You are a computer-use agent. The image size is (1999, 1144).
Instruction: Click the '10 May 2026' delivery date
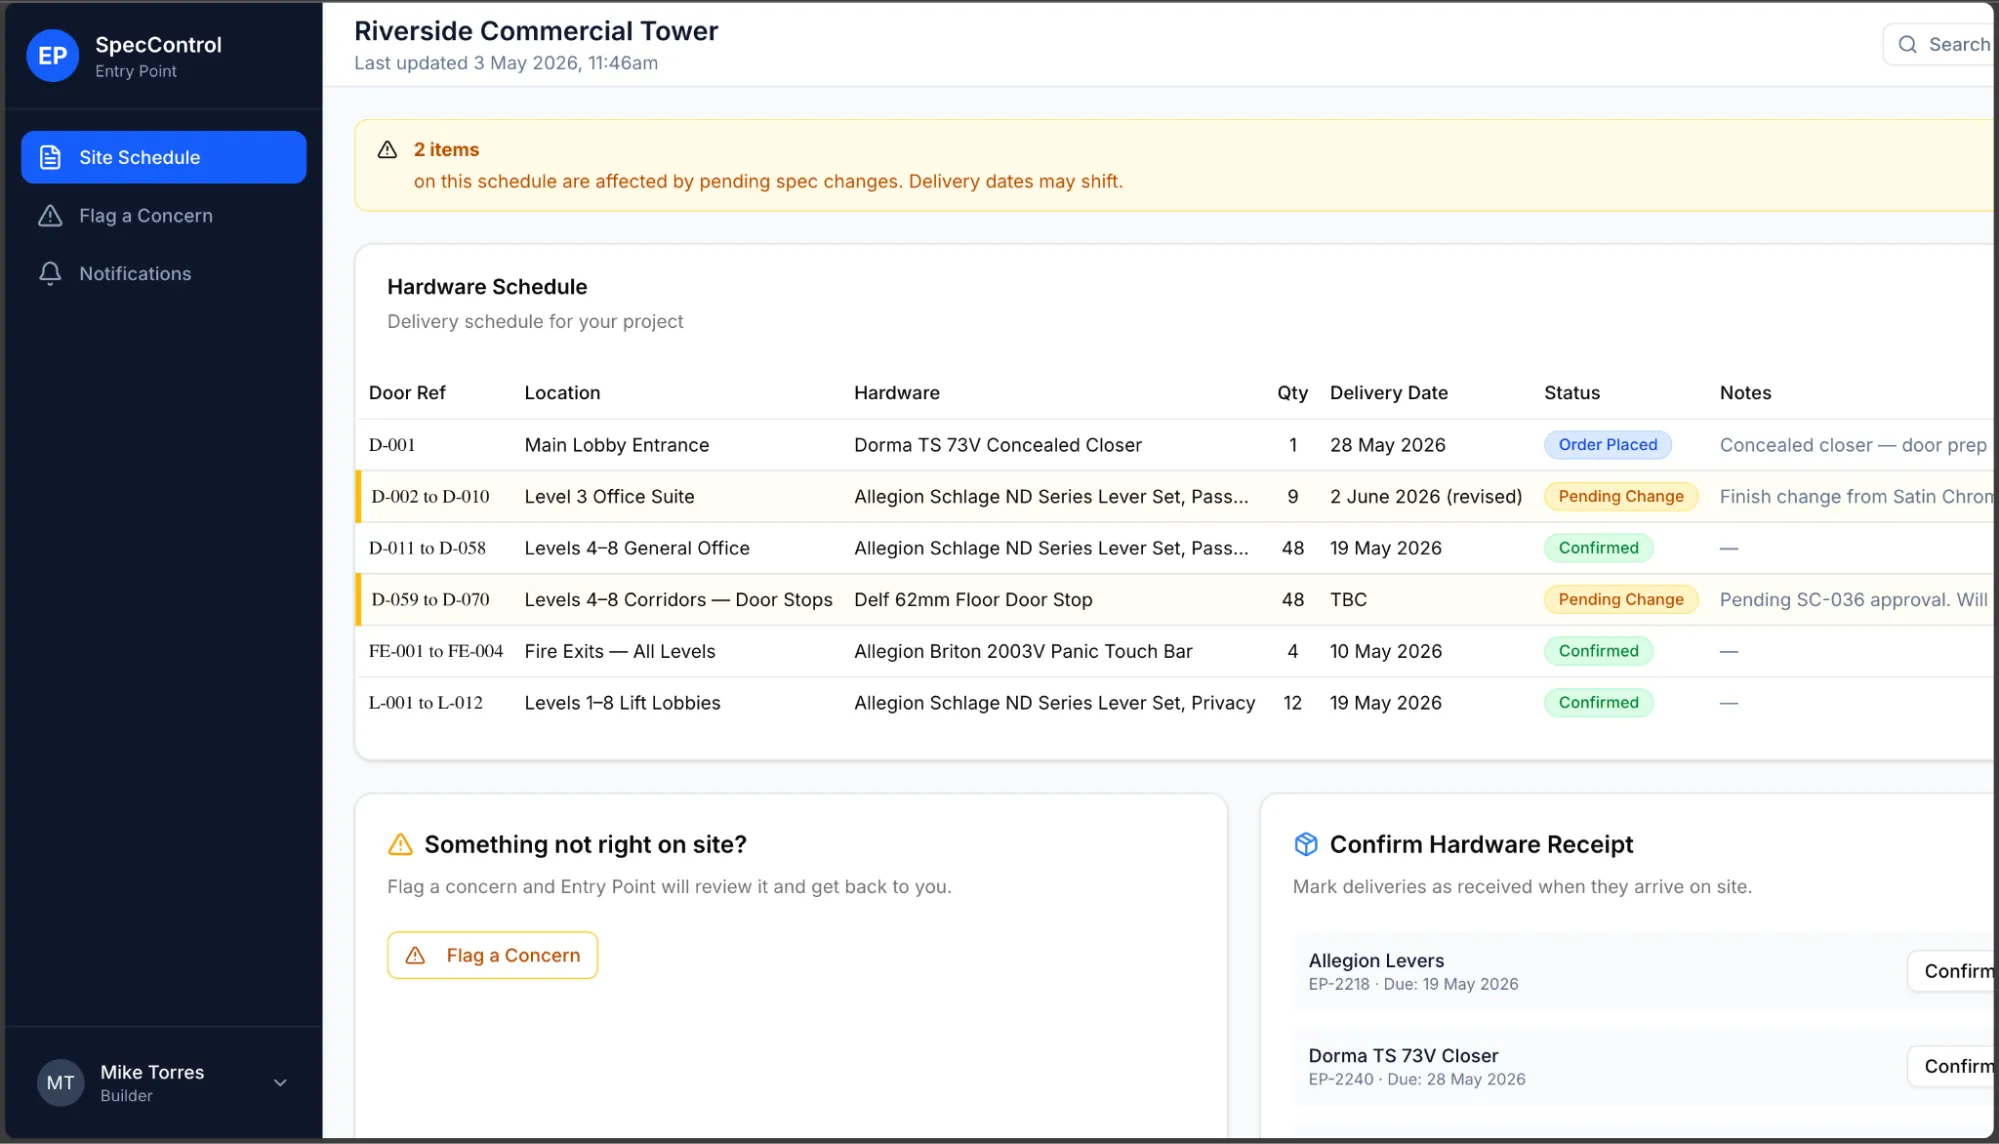[x=1386, y=651]
